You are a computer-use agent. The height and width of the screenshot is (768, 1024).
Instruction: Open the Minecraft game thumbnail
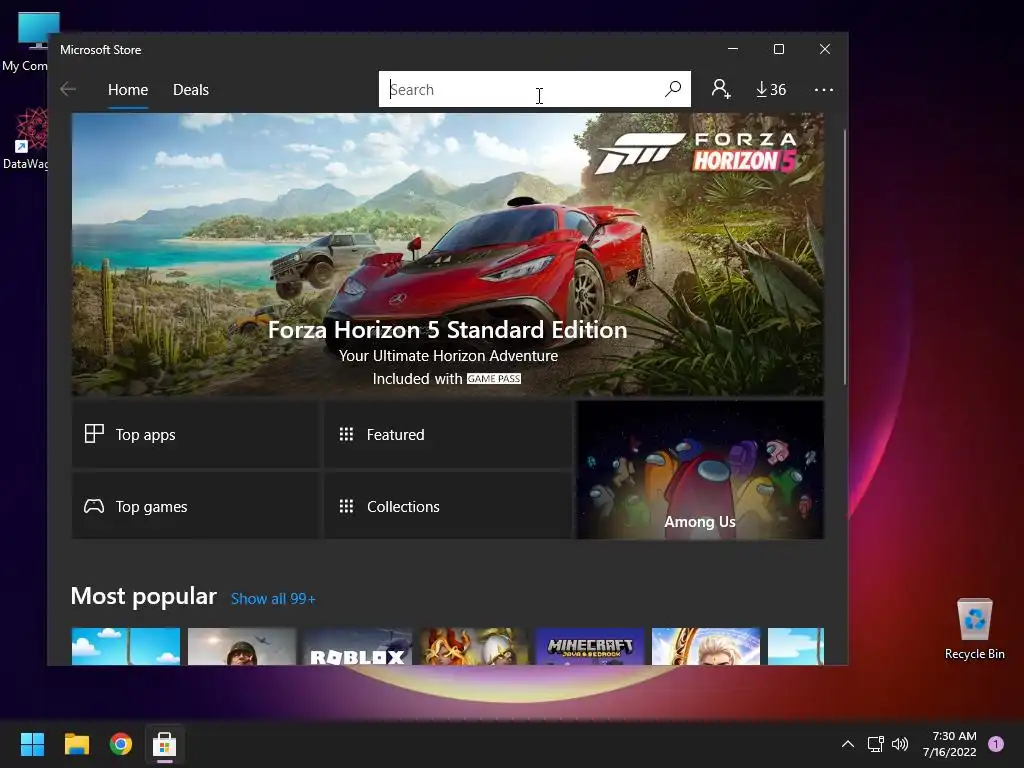click(590, 647)
